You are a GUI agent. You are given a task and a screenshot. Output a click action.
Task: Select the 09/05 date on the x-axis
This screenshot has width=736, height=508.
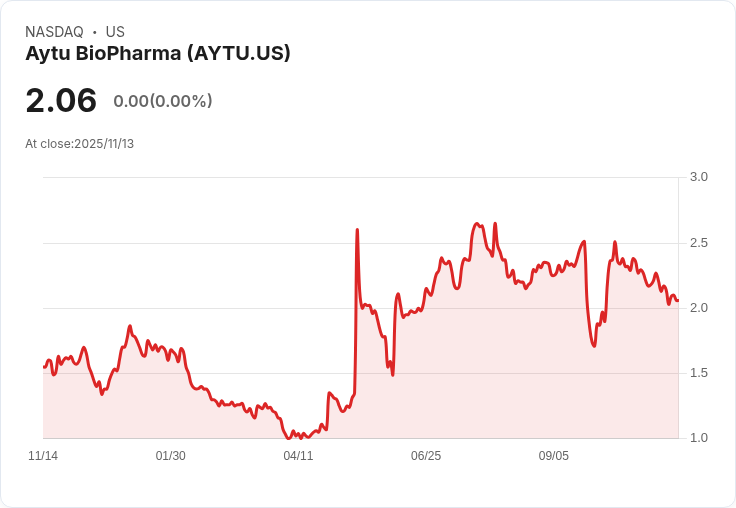click(x=554, y=456)
